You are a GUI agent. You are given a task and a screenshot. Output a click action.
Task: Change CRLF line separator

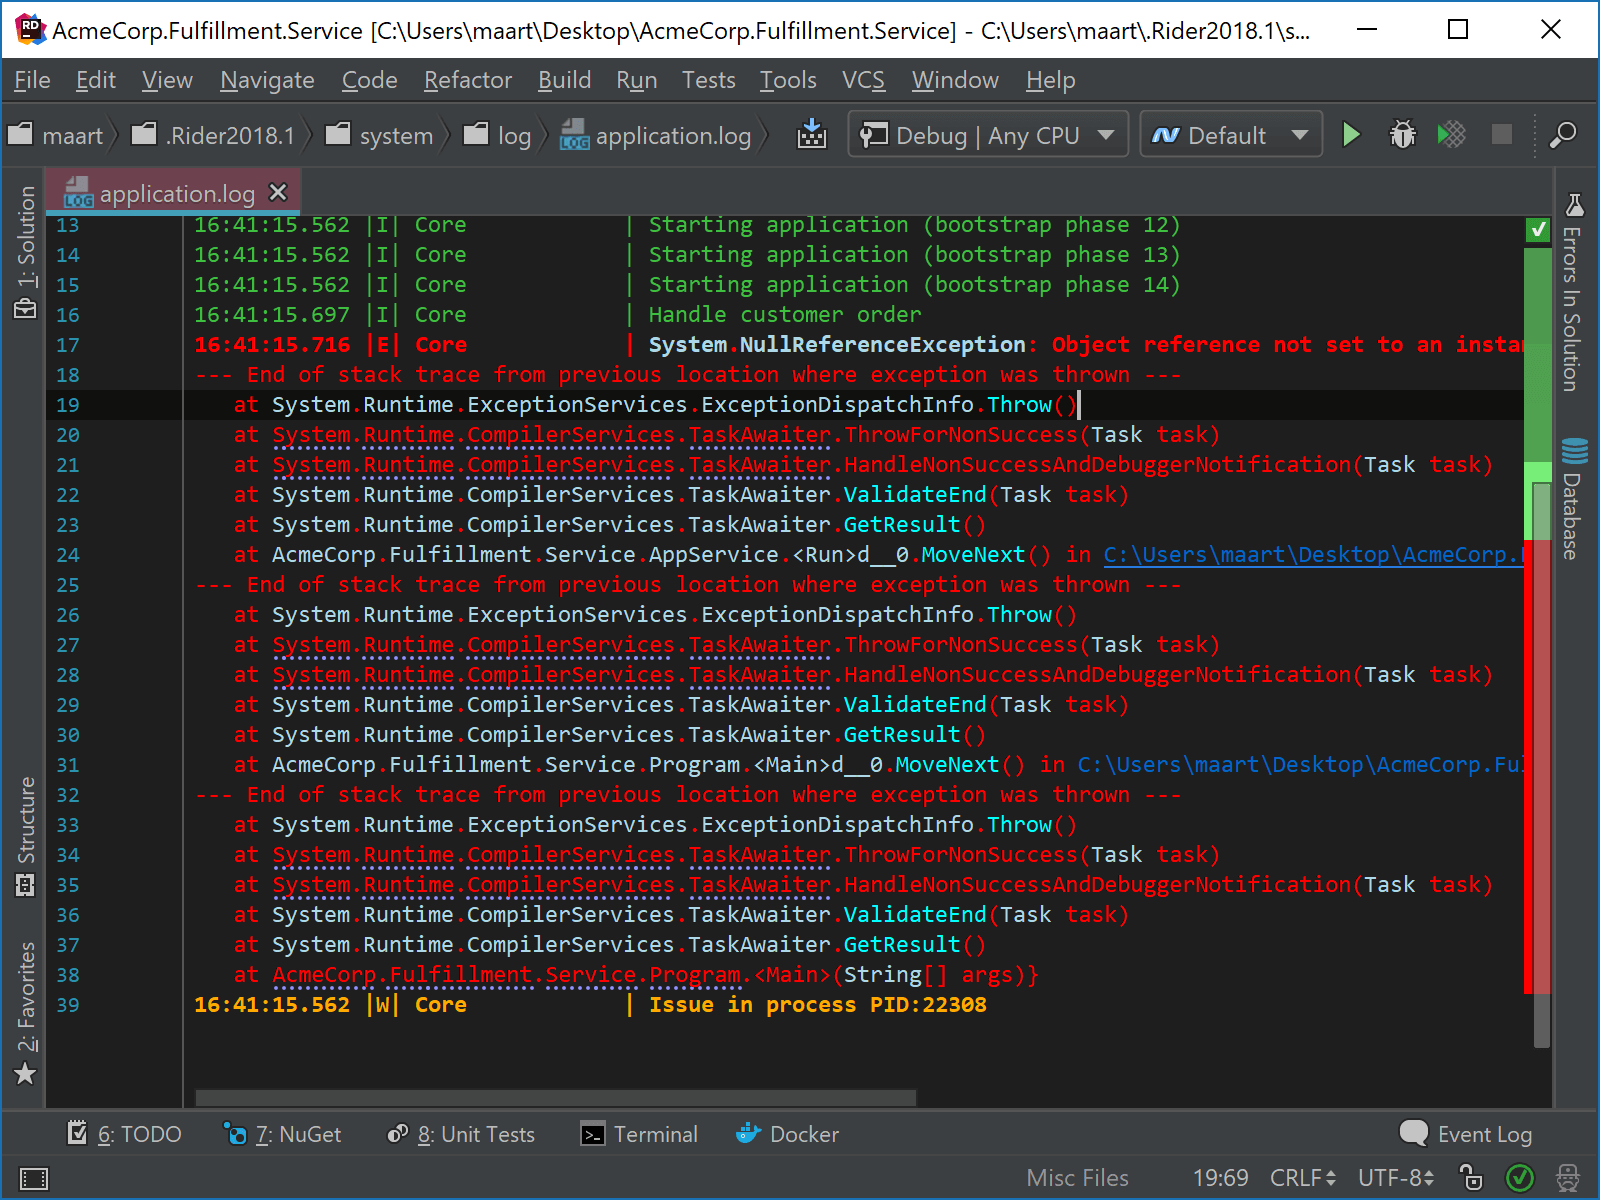1303,1178
